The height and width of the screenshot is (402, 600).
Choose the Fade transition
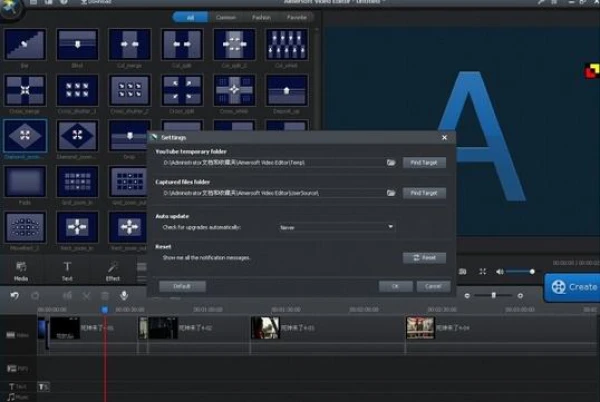[25, 181]
